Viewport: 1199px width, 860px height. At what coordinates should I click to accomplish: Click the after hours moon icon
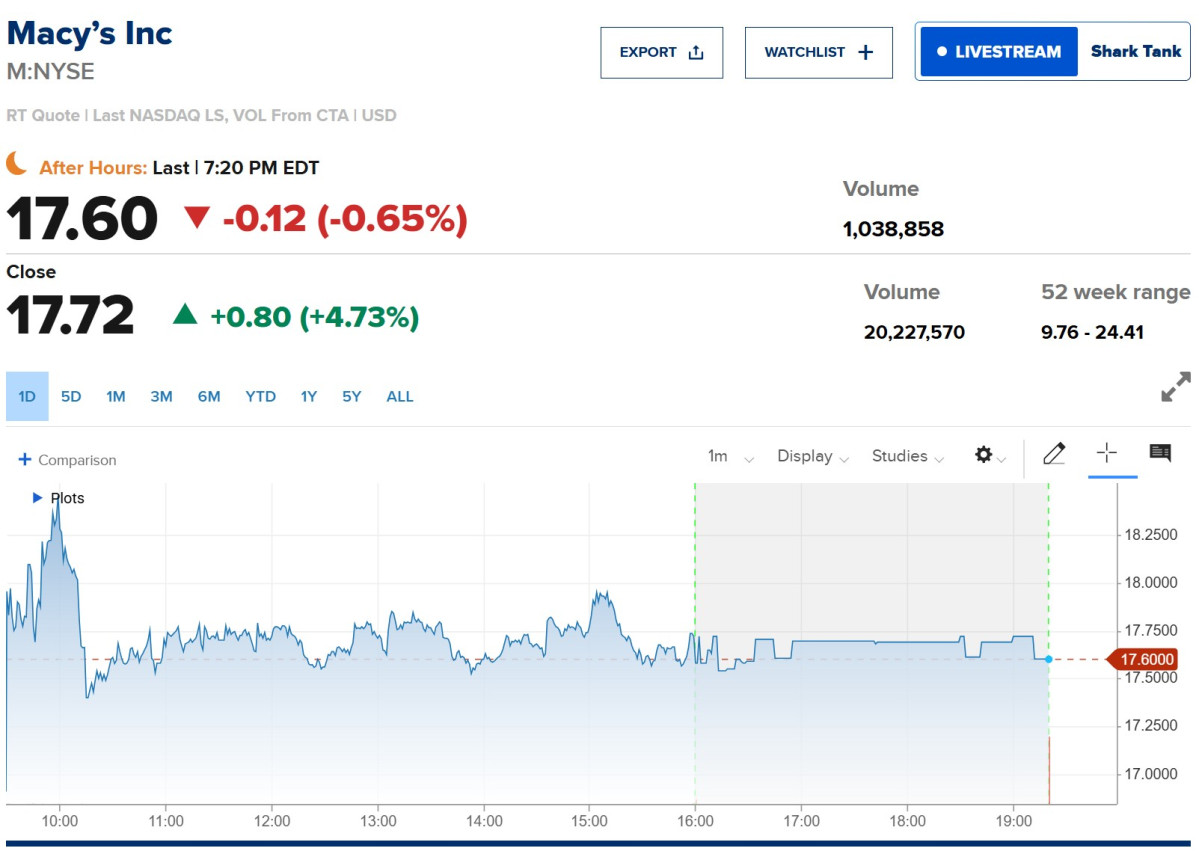click(17, 164)
